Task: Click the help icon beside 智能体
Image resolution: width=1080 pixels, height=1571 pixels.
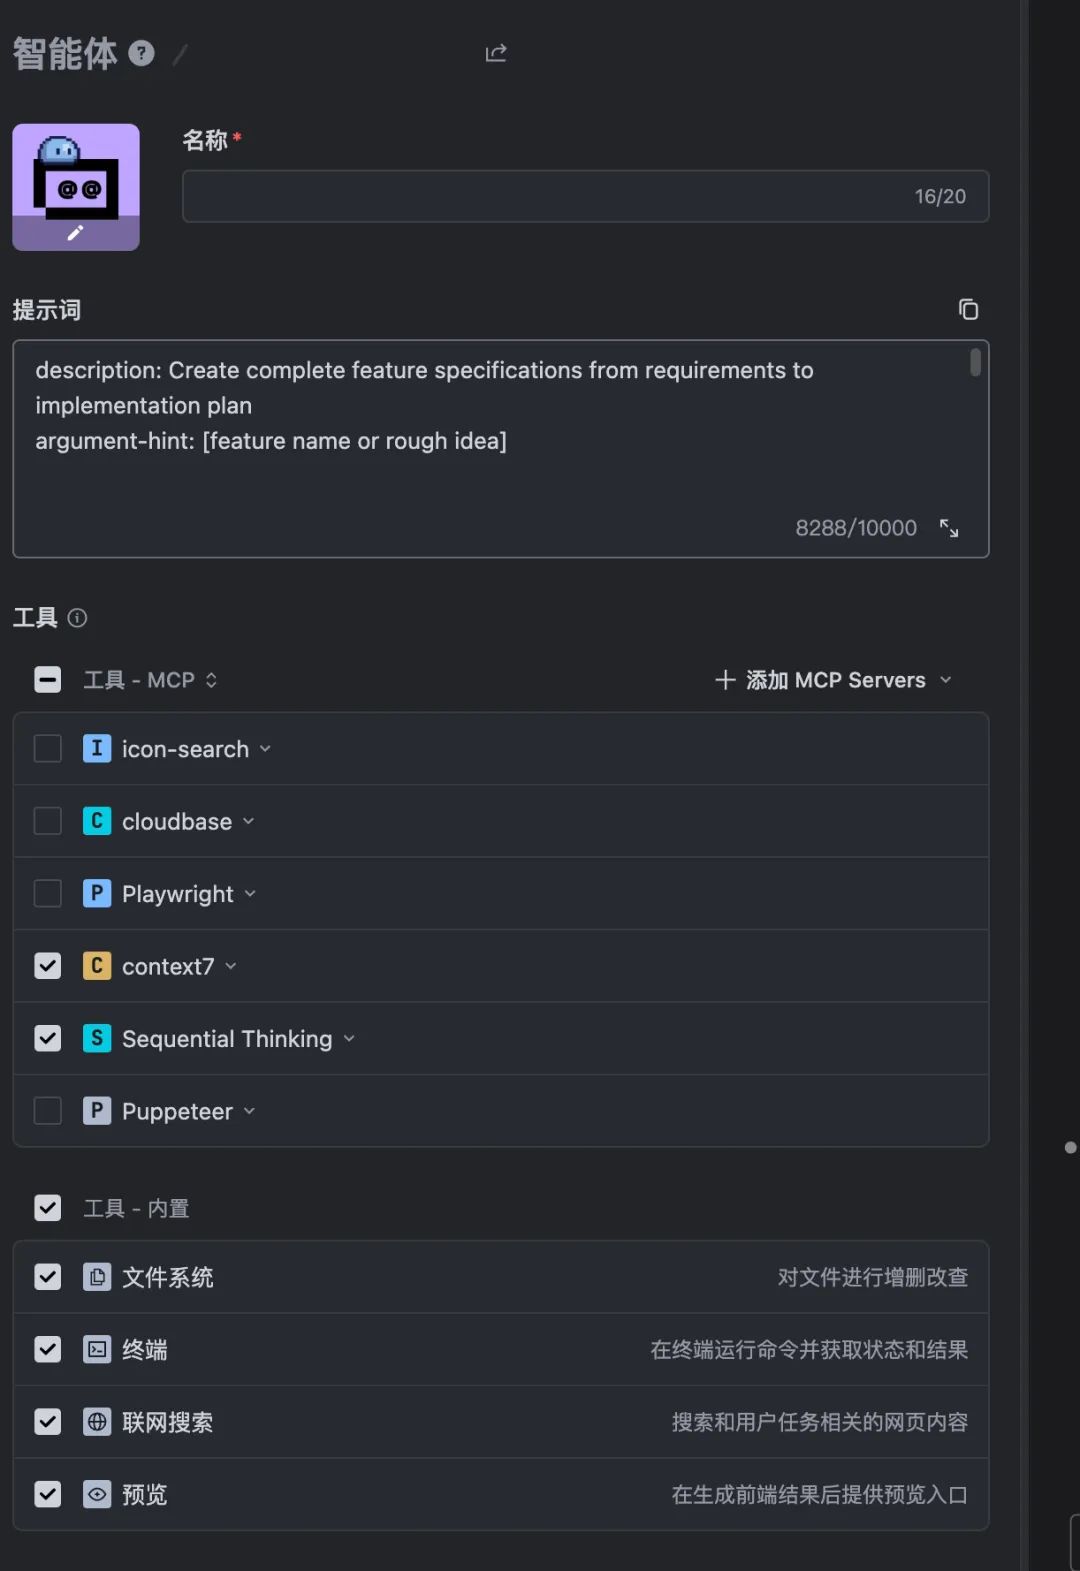Action: point(142,53)
